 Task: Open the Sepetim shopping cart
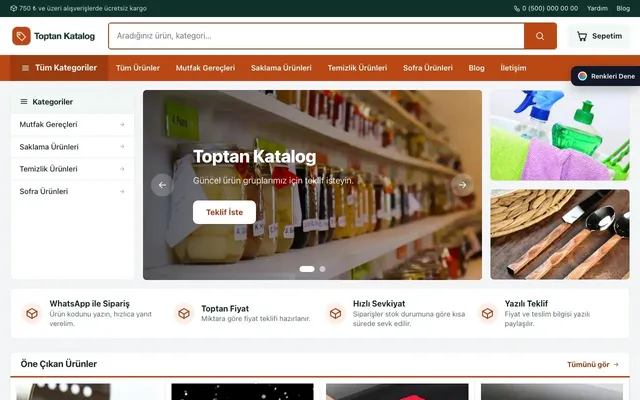click(599, 36)
